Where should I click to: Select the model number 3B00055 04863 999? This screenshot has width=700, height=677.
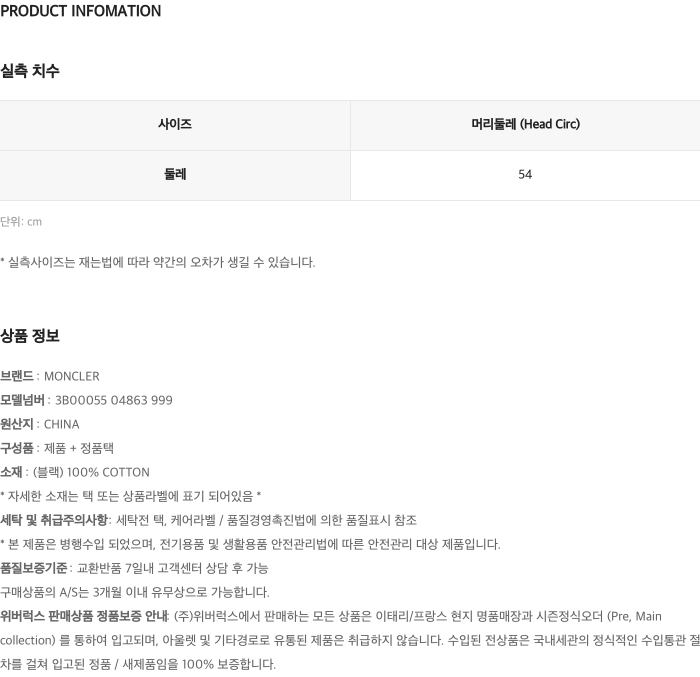coord(113,401)
